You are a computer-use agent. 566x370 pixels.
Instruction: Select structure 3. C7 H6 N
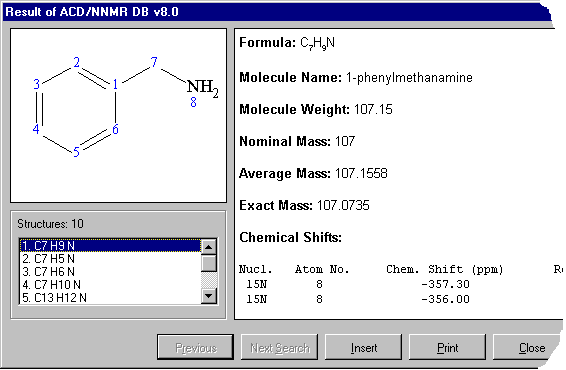click(x=110, y=272)
